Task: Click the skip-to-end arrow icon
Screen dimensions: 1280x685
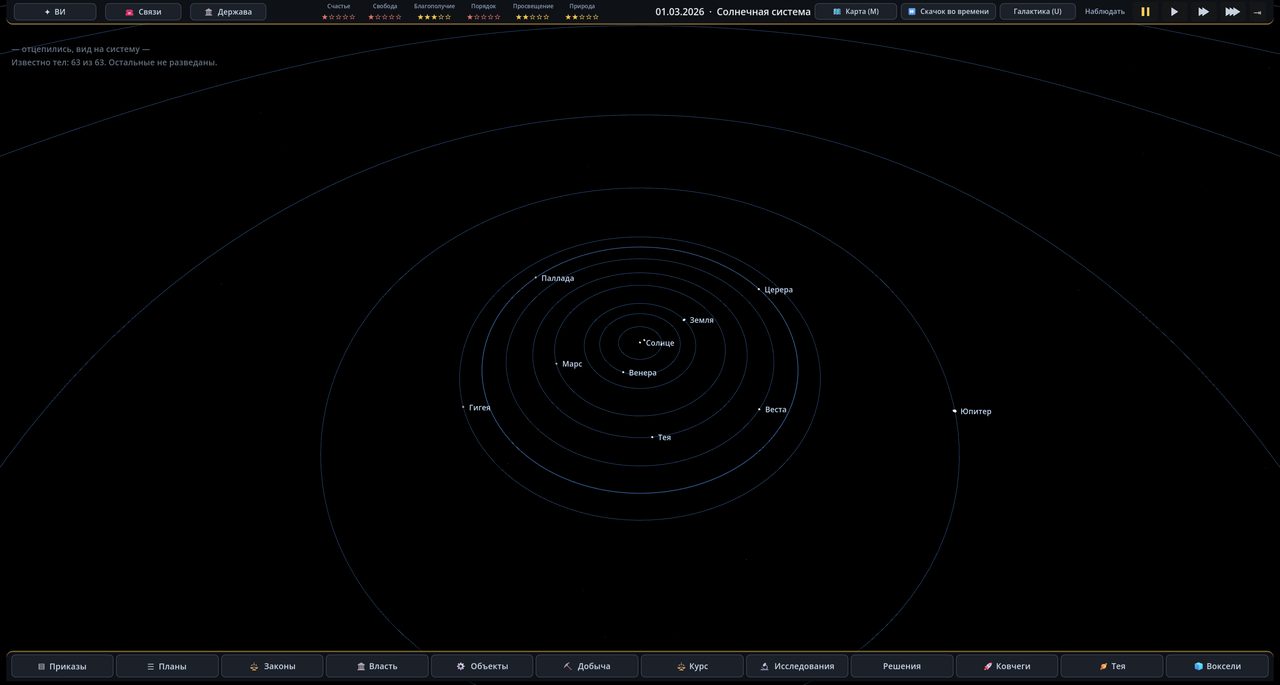Action: click(x=1257, y=12)
